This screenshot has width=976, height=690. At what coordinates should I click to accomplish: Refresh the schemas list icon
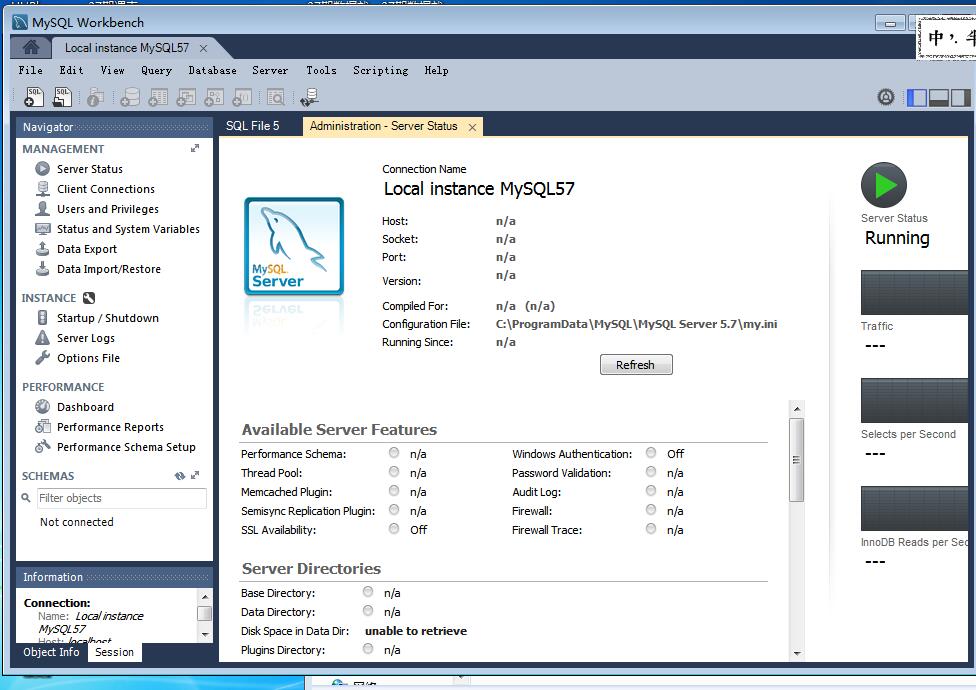pyautogui.click(x=180, y=475)
